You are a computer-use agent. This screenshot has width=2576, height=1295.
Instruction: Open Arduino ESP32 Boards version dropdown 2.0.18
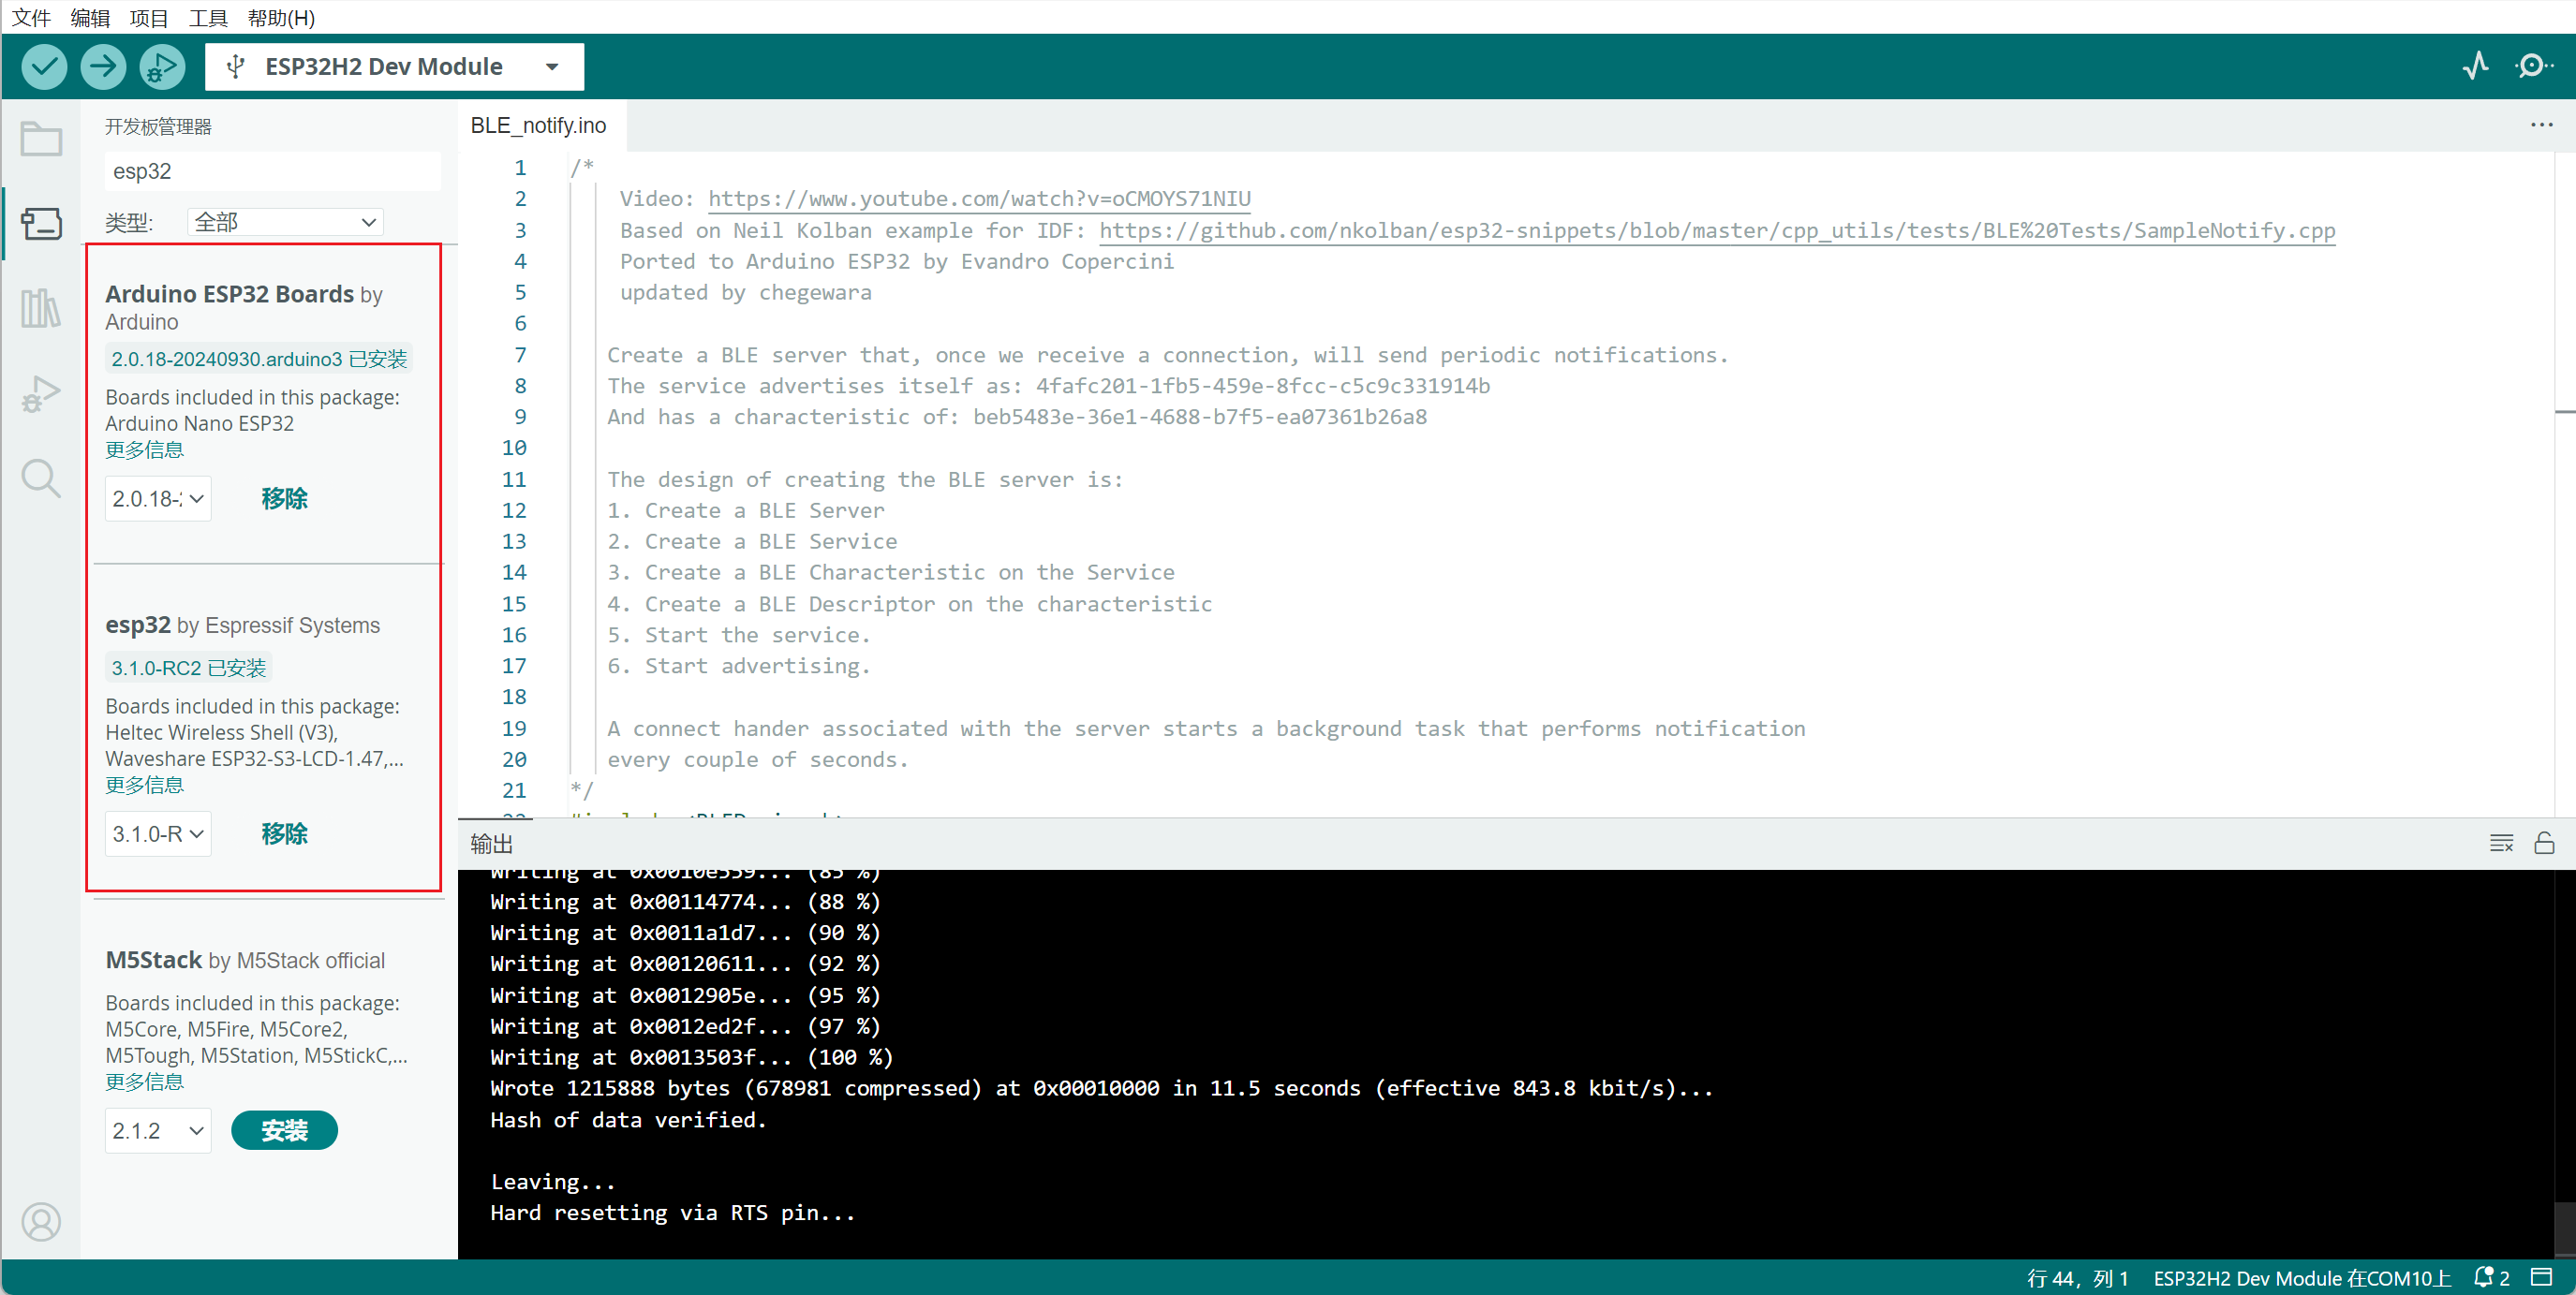point(158,498)
